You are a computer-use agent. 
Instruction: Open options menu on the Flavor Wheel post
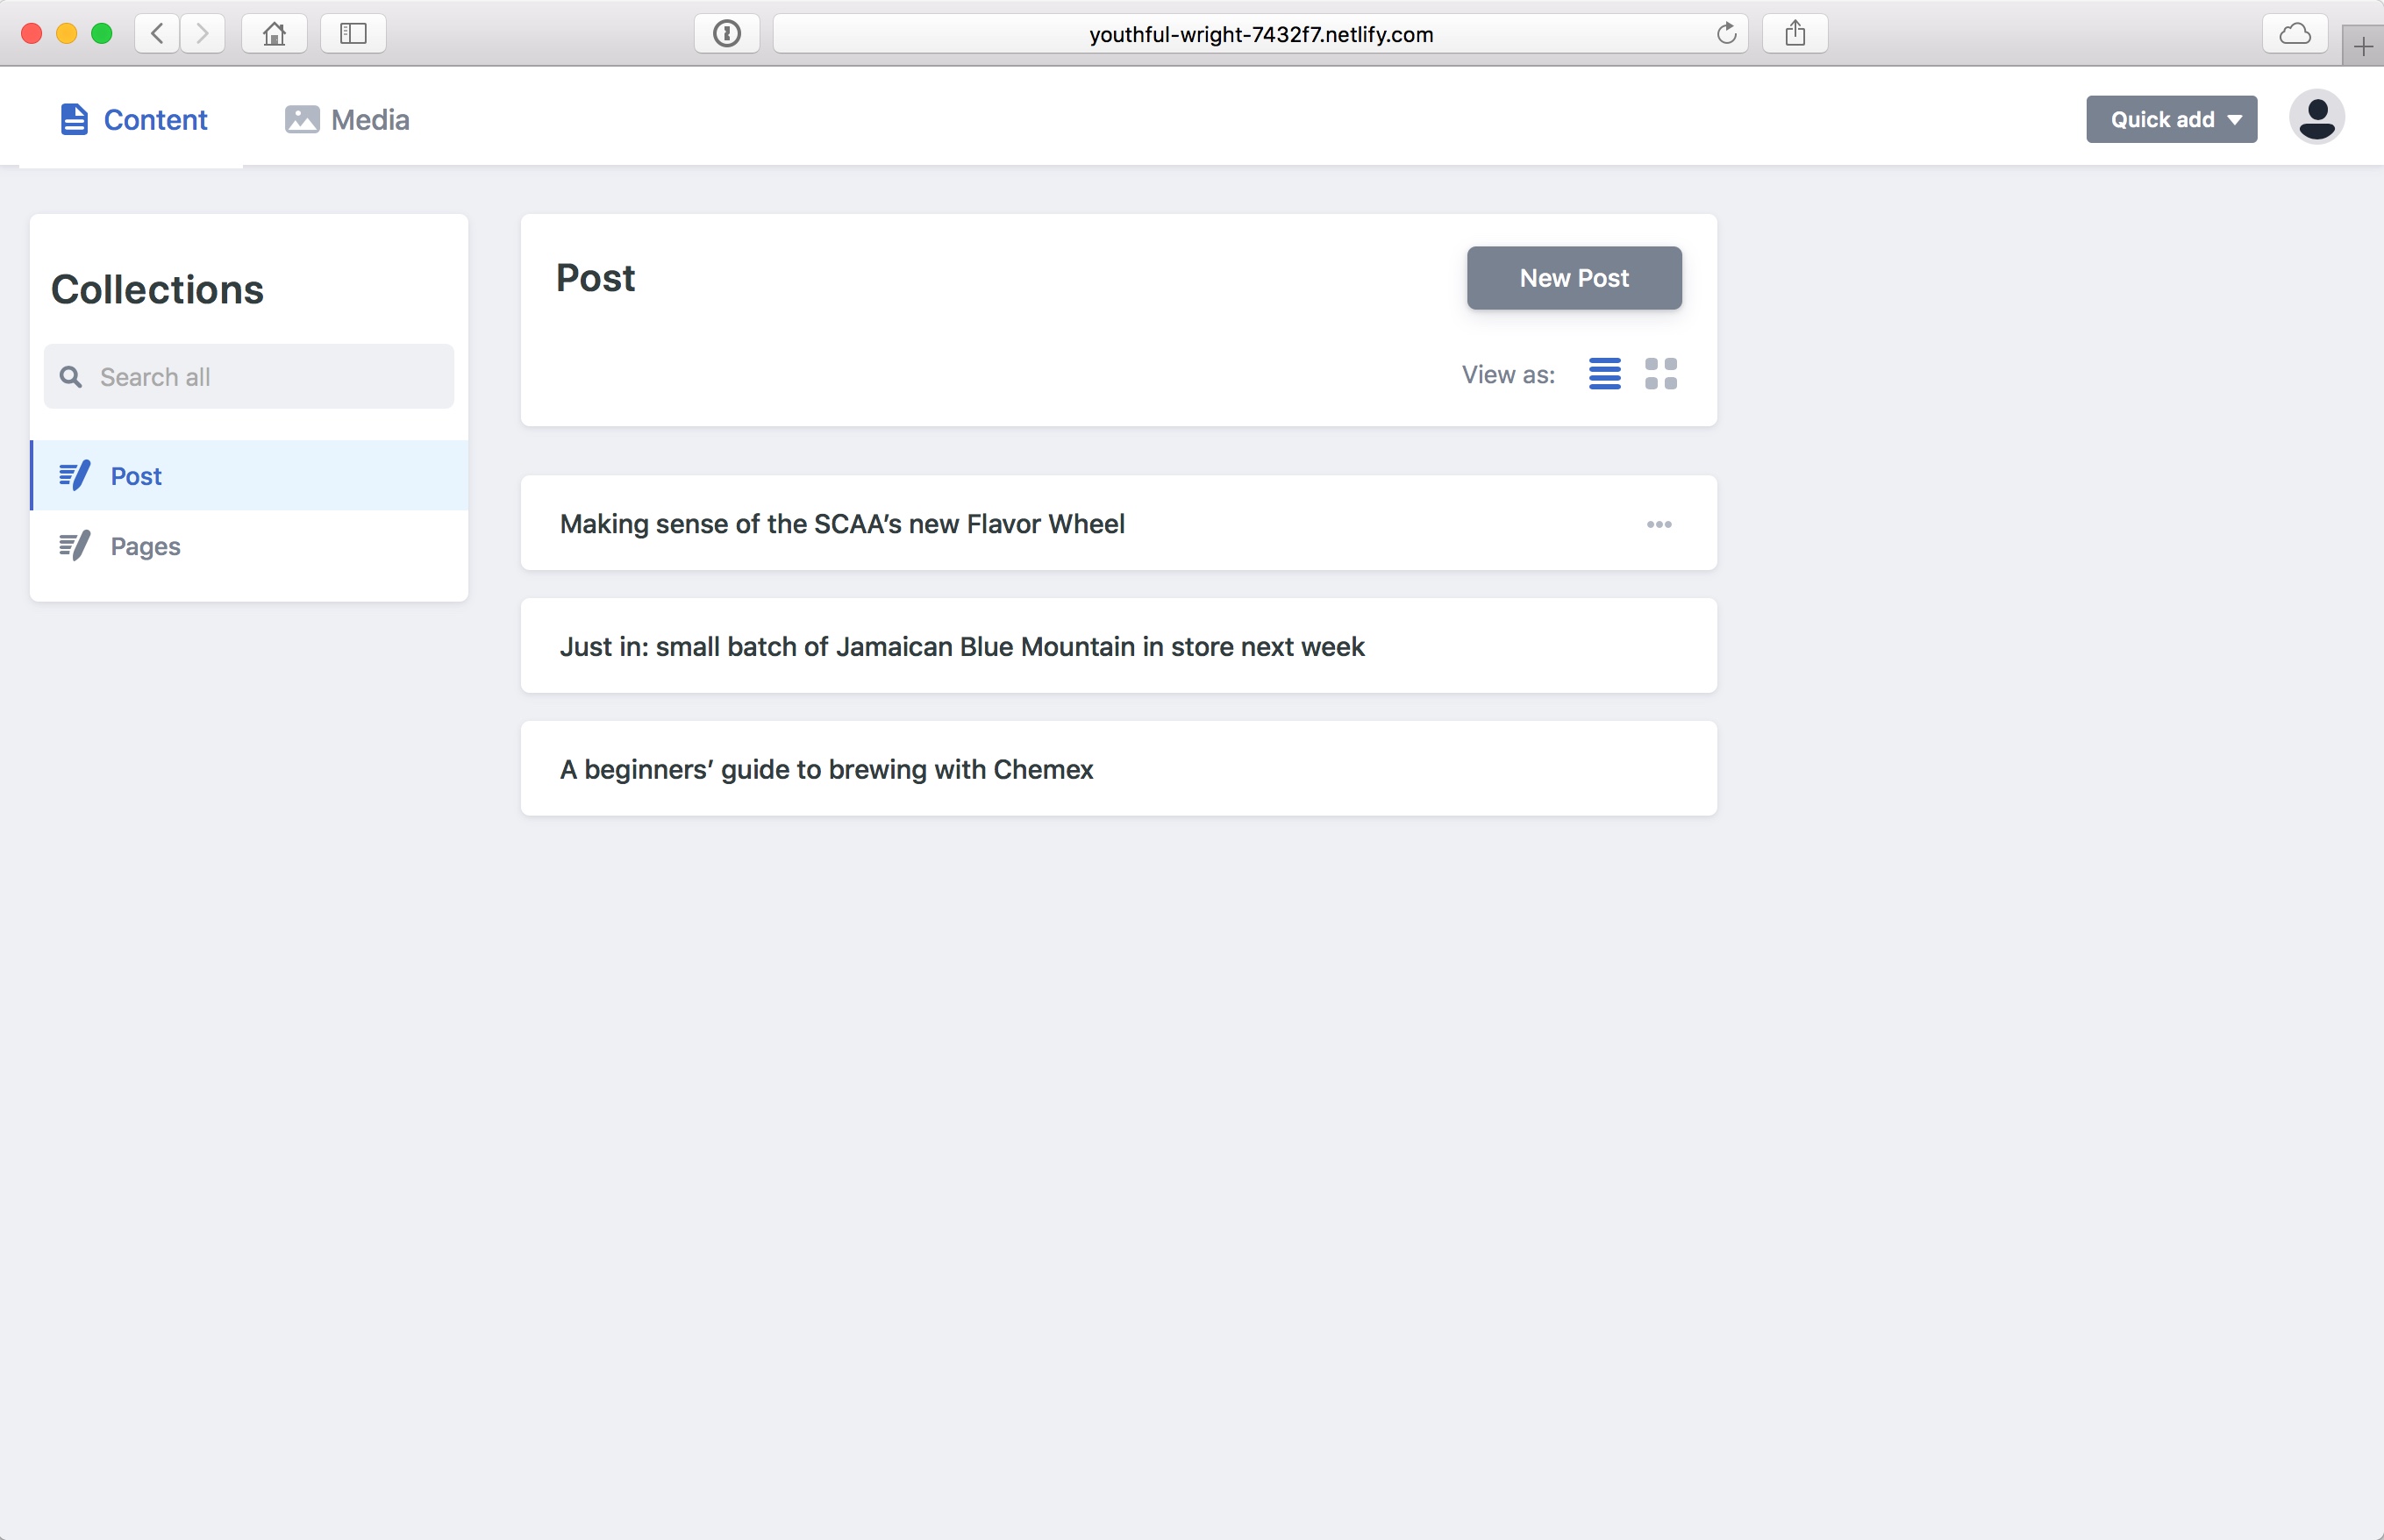pos(1659,524)
